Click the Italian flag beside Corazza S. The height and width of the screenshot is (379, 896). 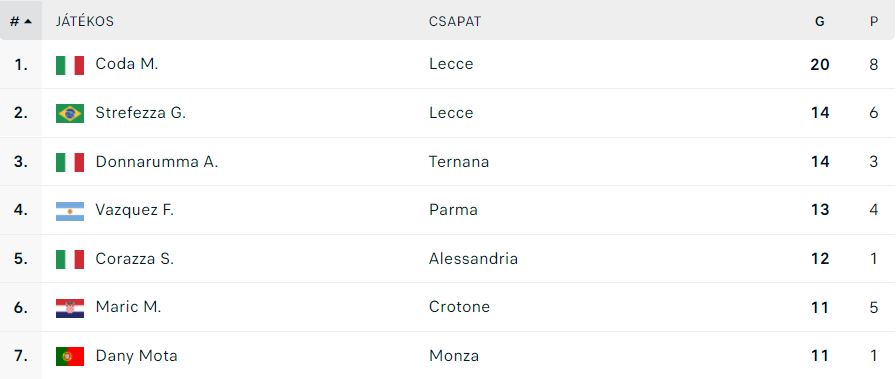tap(70, 260)
